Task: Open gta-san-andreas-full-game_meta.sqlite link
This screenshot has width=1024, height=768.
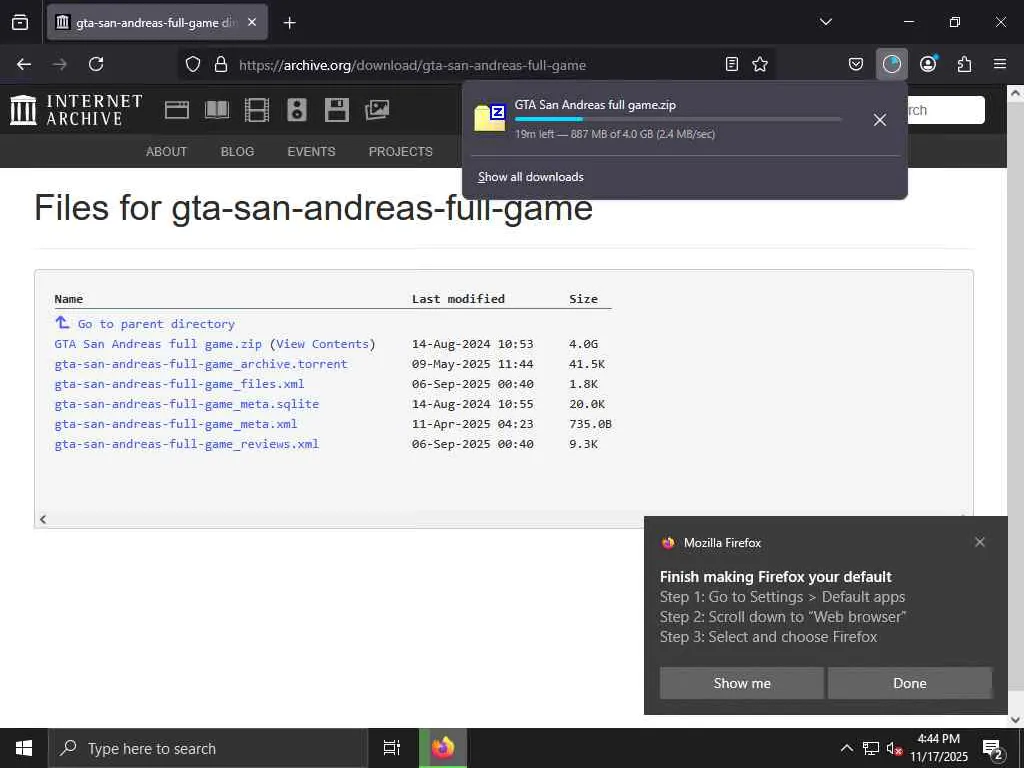Action: (x=187, y=404)
